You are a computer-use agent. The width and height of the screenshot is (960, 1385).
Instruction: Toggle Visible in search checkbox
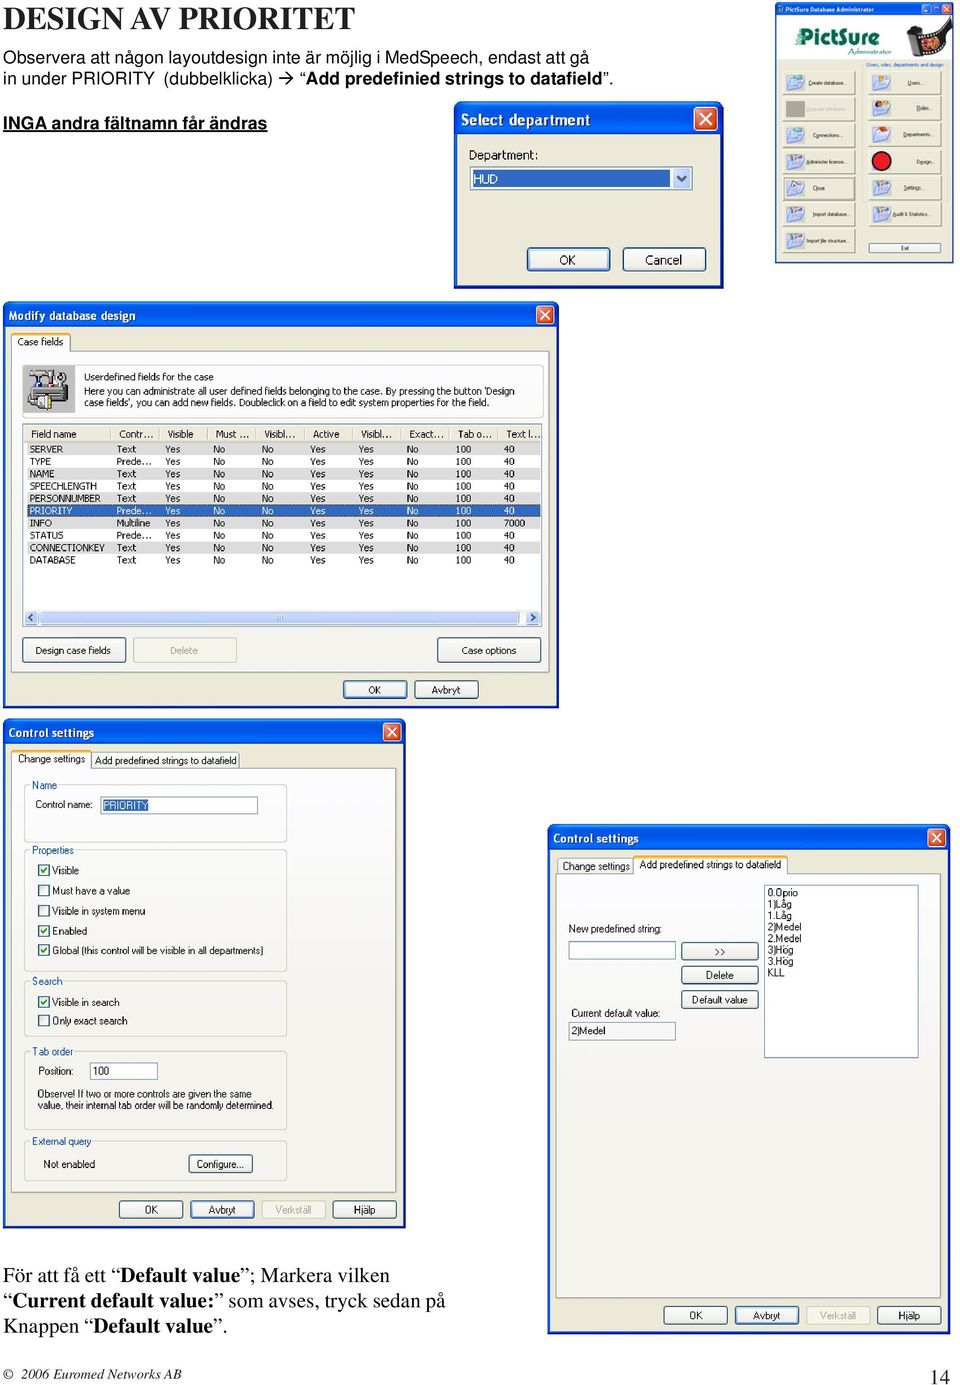[44, 1002]
